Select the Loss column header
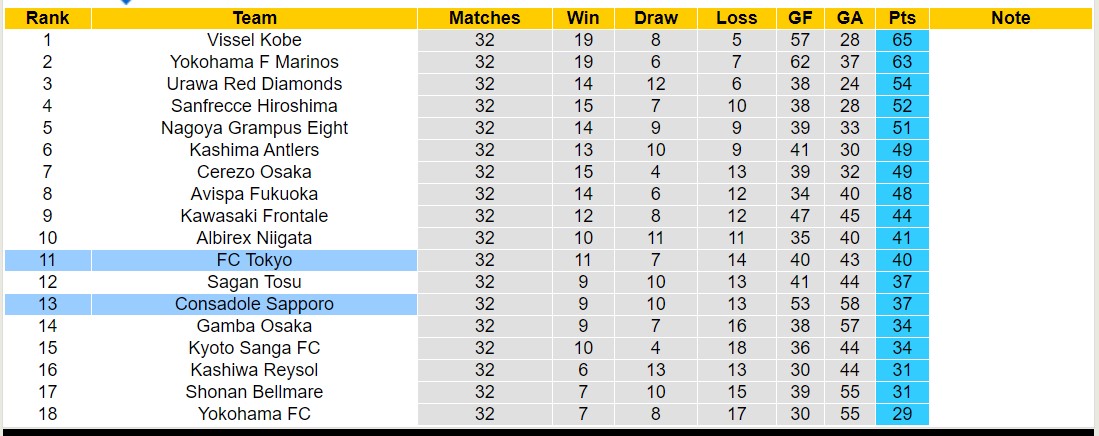This screenshot has height=436, width=1099. pyautogui.click(x=737, y=18)
